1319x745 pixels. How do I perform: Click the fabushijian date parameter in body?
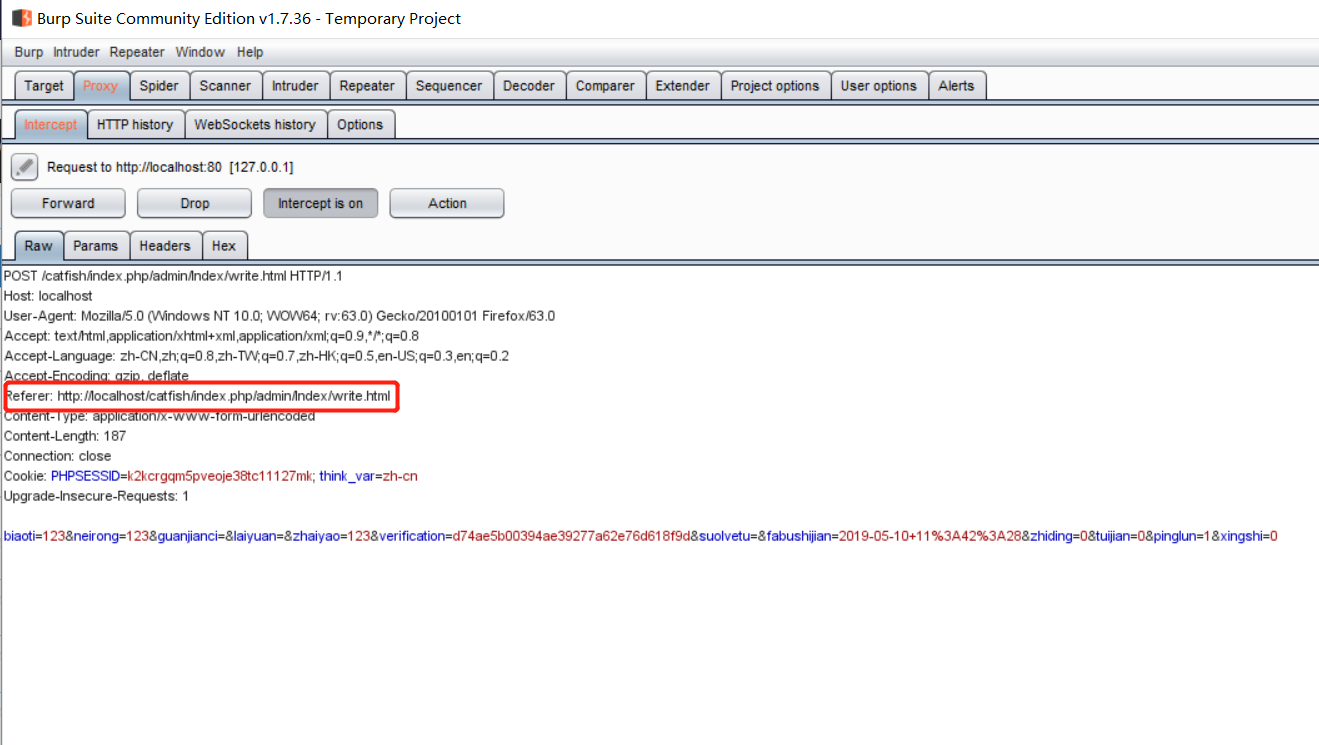[893, 536]
